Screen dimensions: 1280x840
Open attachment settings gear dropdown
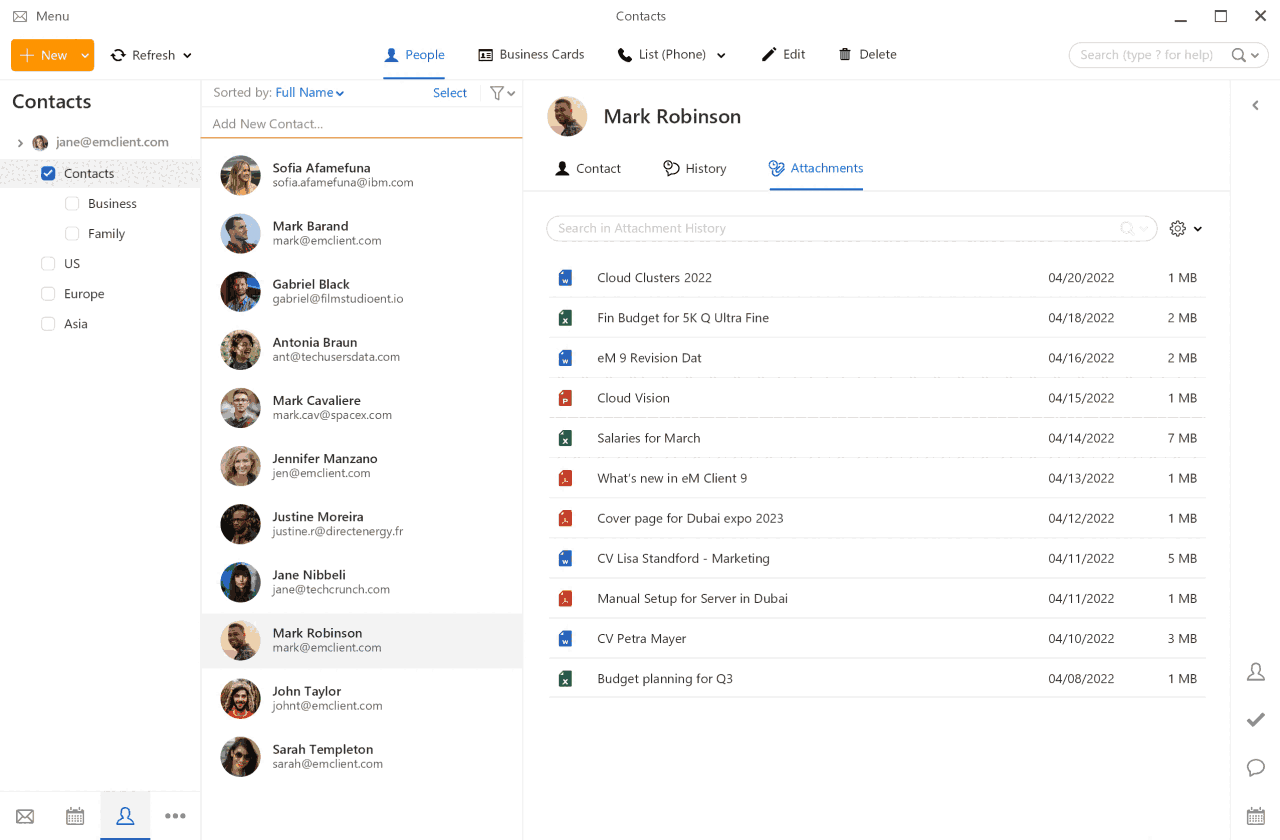click(1185, 229)
